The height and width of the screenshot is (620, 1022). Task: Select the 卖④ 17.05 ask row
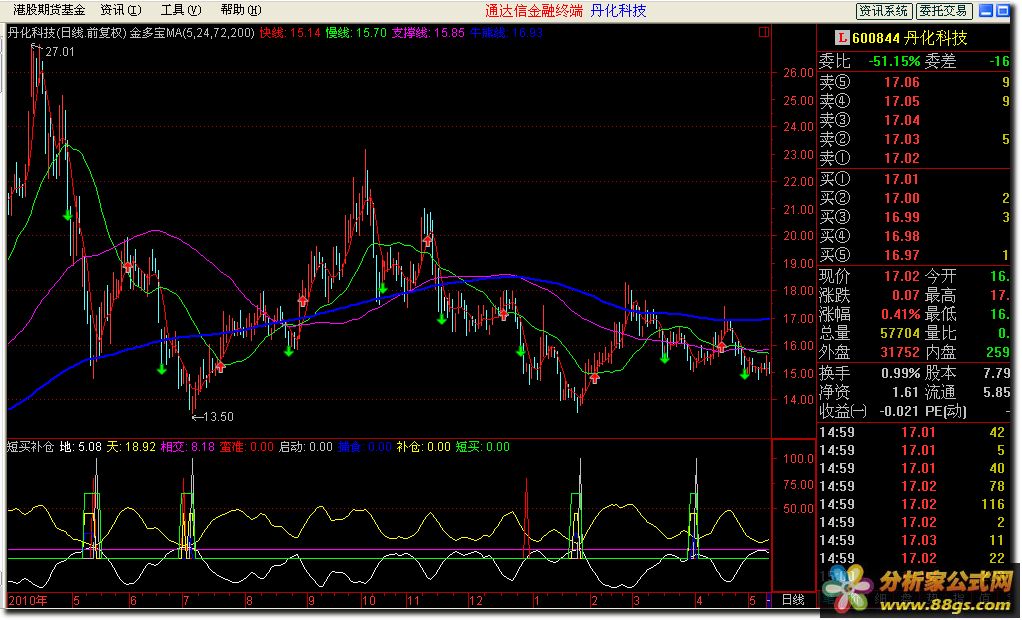click(x=914, y=101)
